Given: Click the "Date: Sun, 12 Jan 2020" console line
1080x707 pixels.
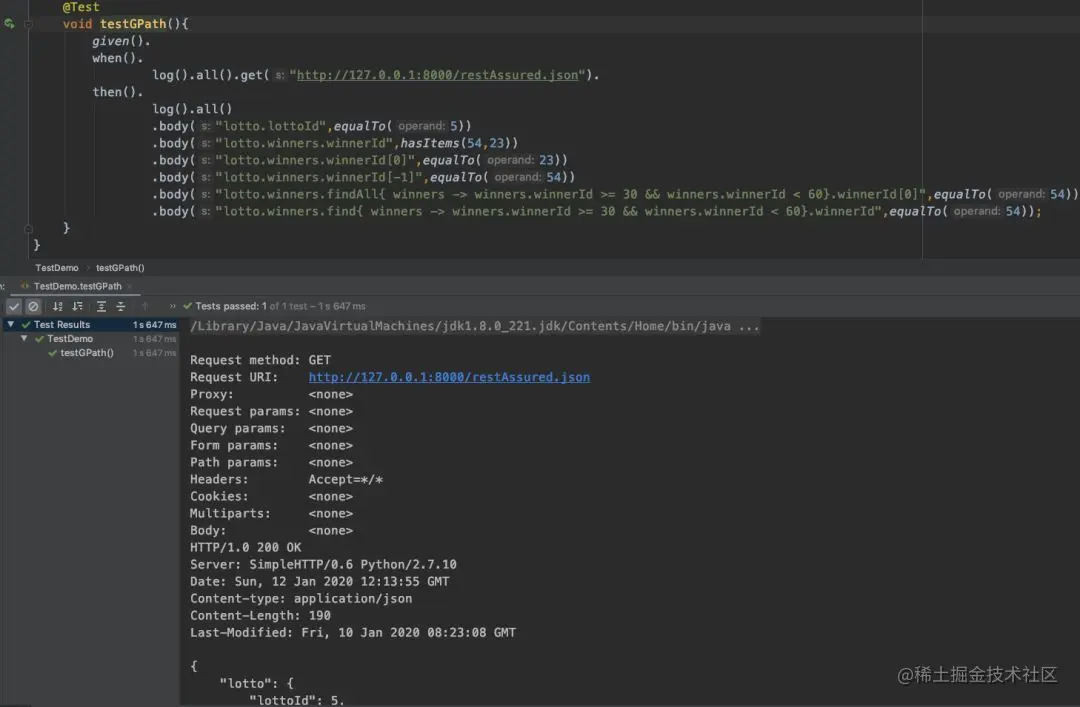Looking at the screenshot, I should tap(320, 581).
